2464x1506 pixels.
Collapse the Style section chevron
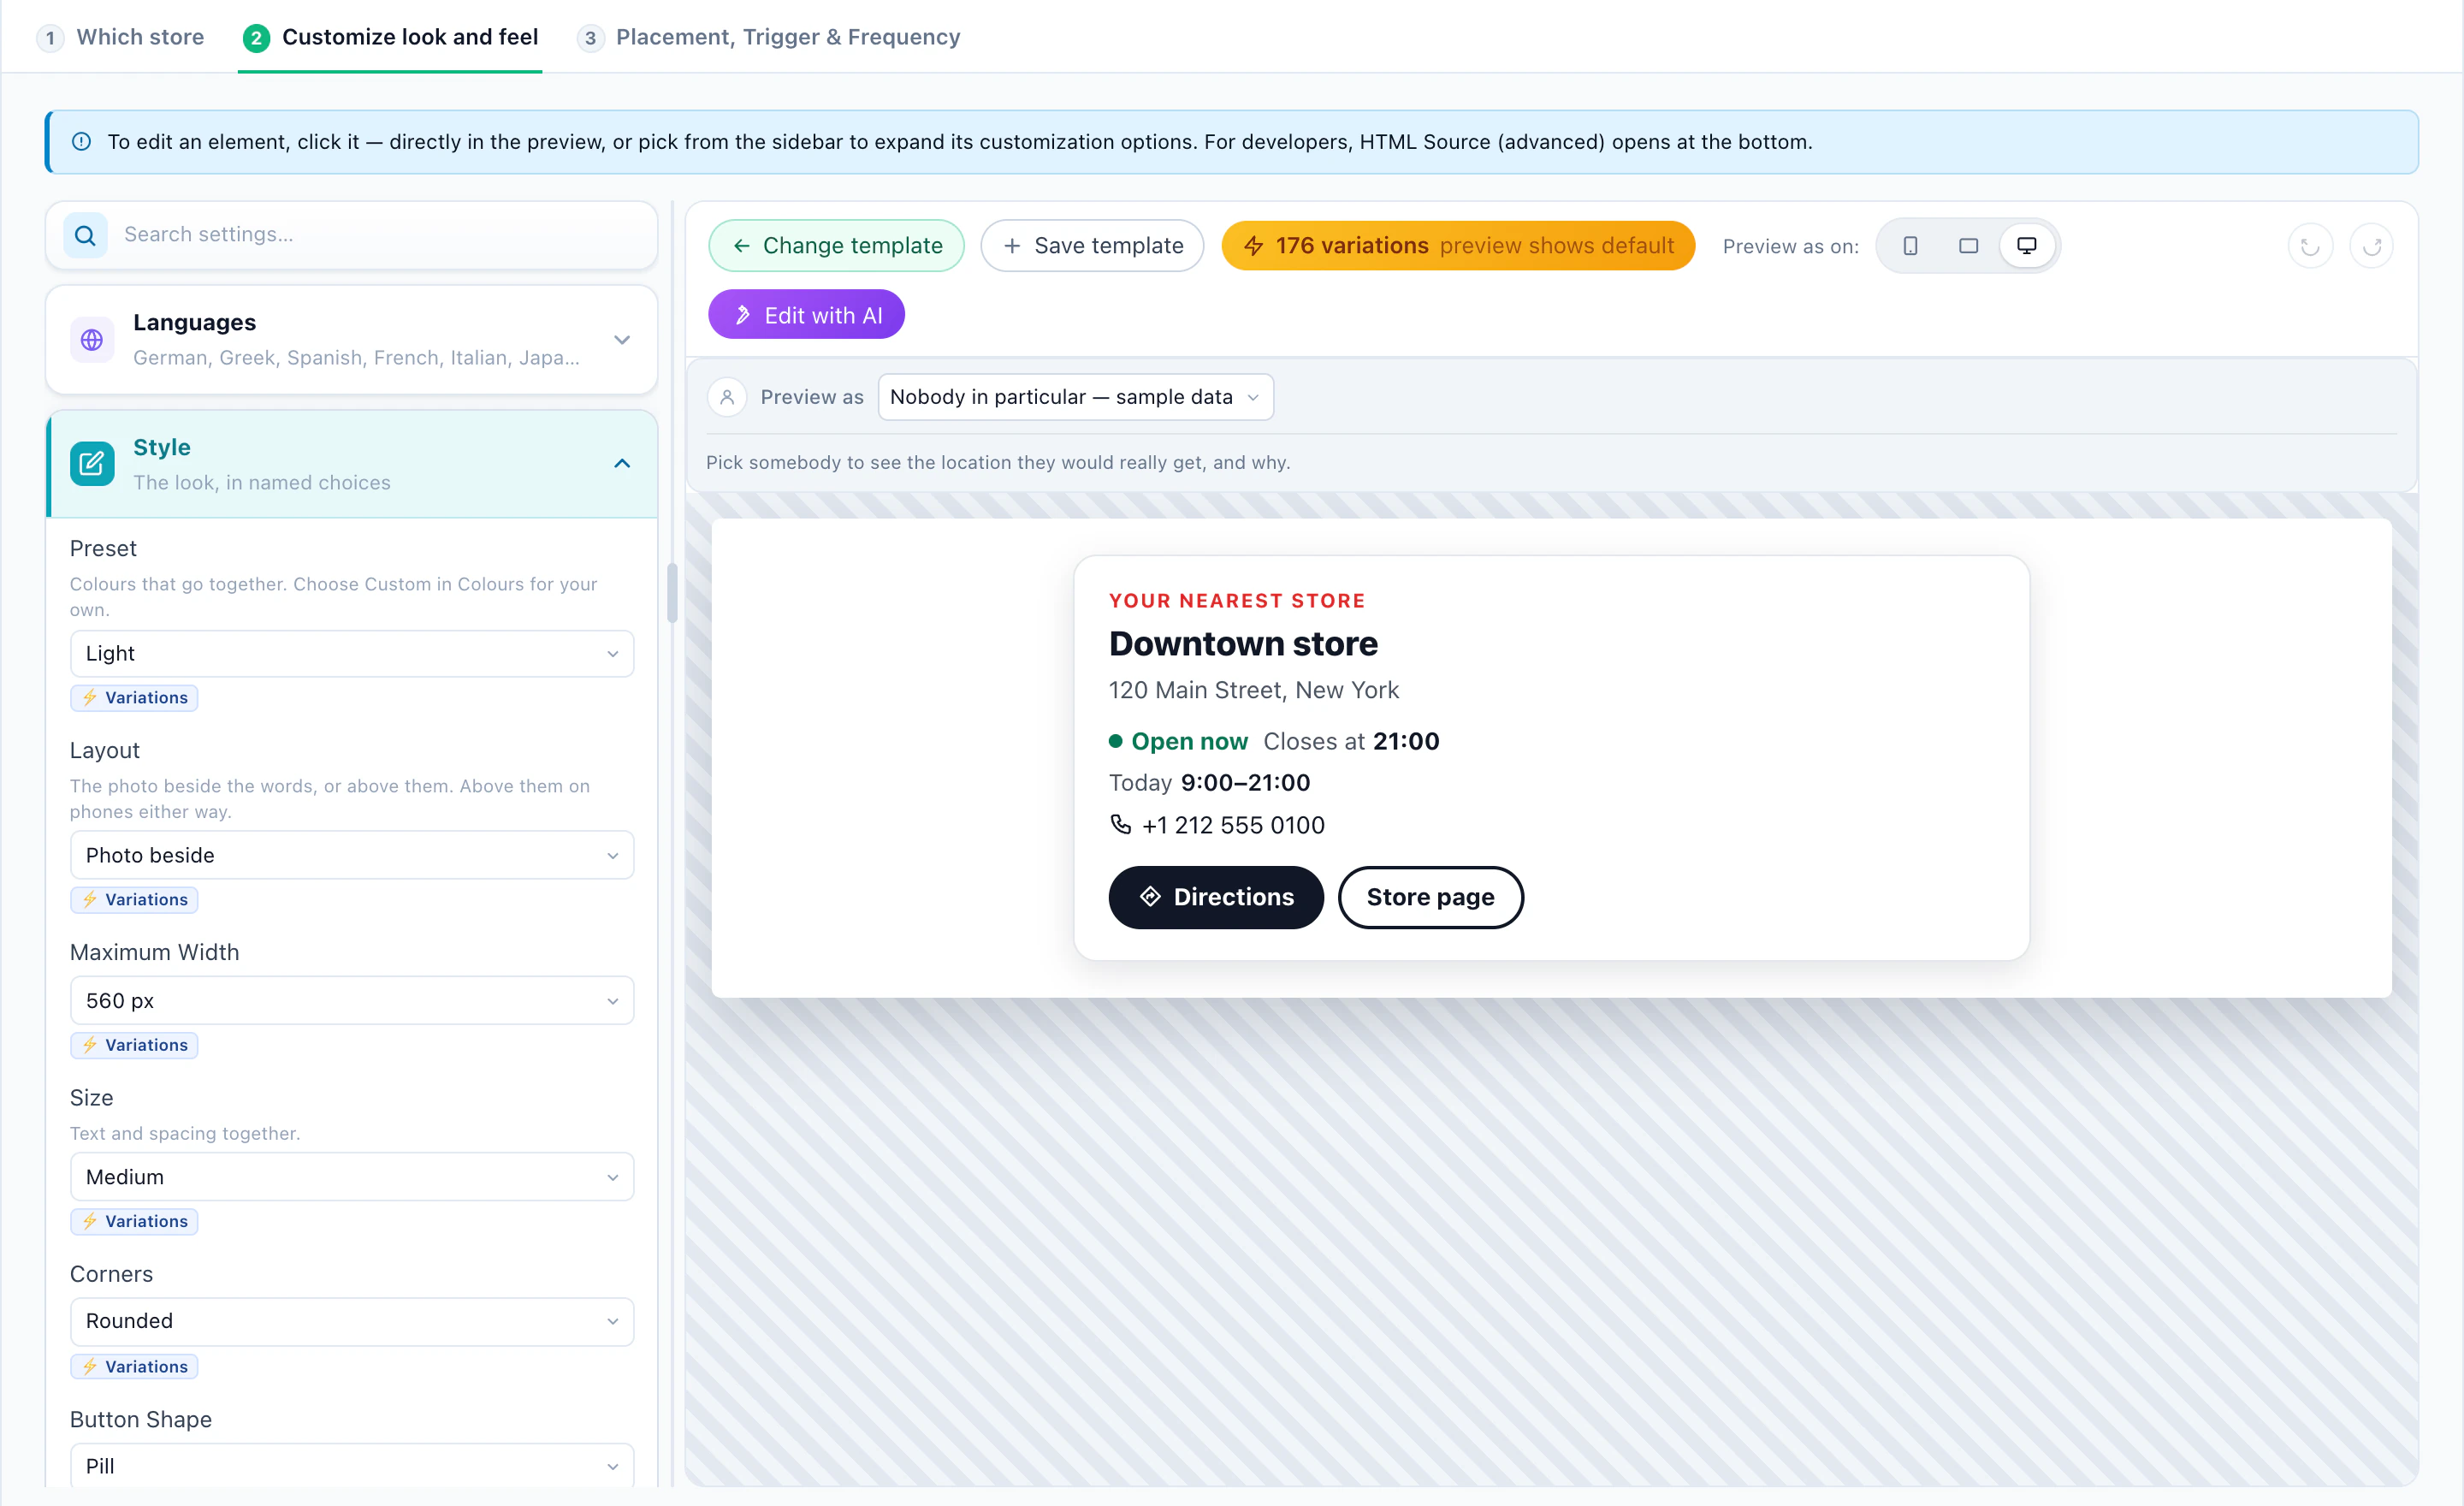point(622,464)
